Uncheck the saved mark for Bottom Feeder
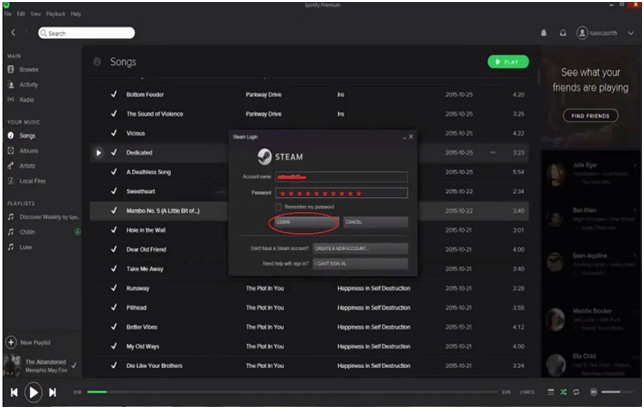The width and height of the screenshot is (644, 409). pyautogui.click(x=113, y=95)
